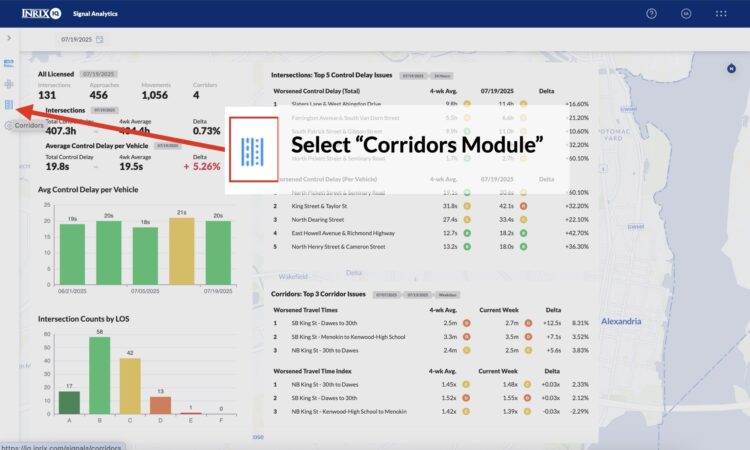
Task: Click the All Licensed heading
Action: (x=56, y=74)
